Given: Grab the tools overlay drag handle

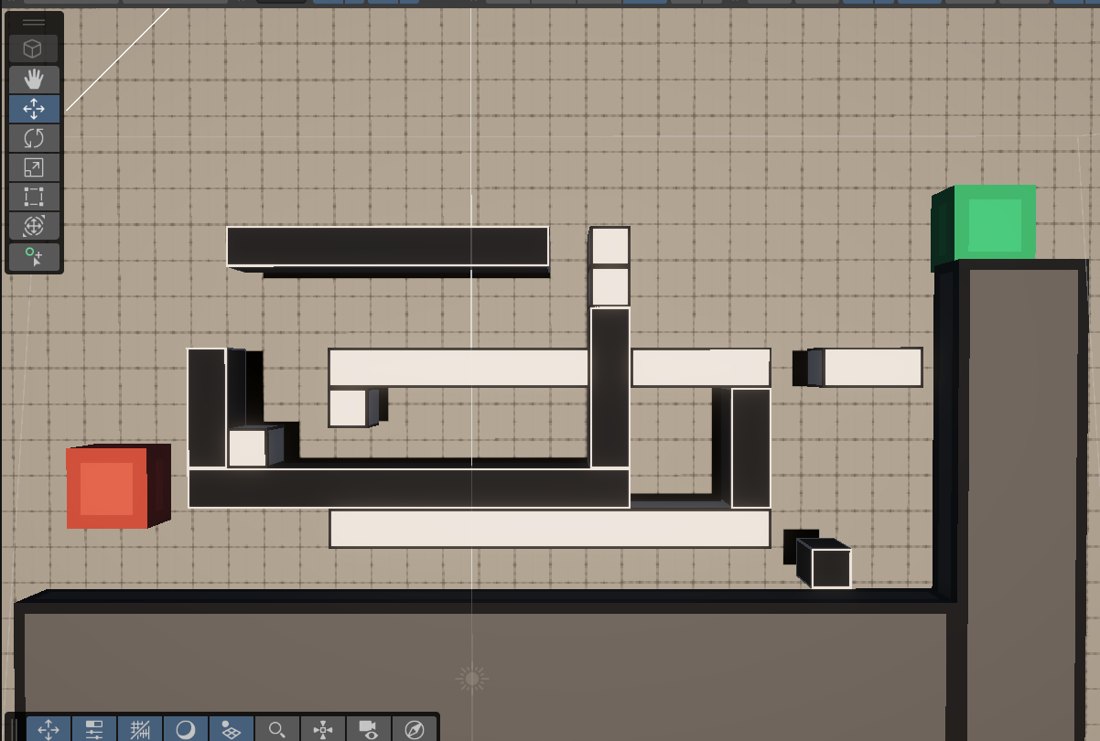Looking at the screenshot, I should [34, 22].
